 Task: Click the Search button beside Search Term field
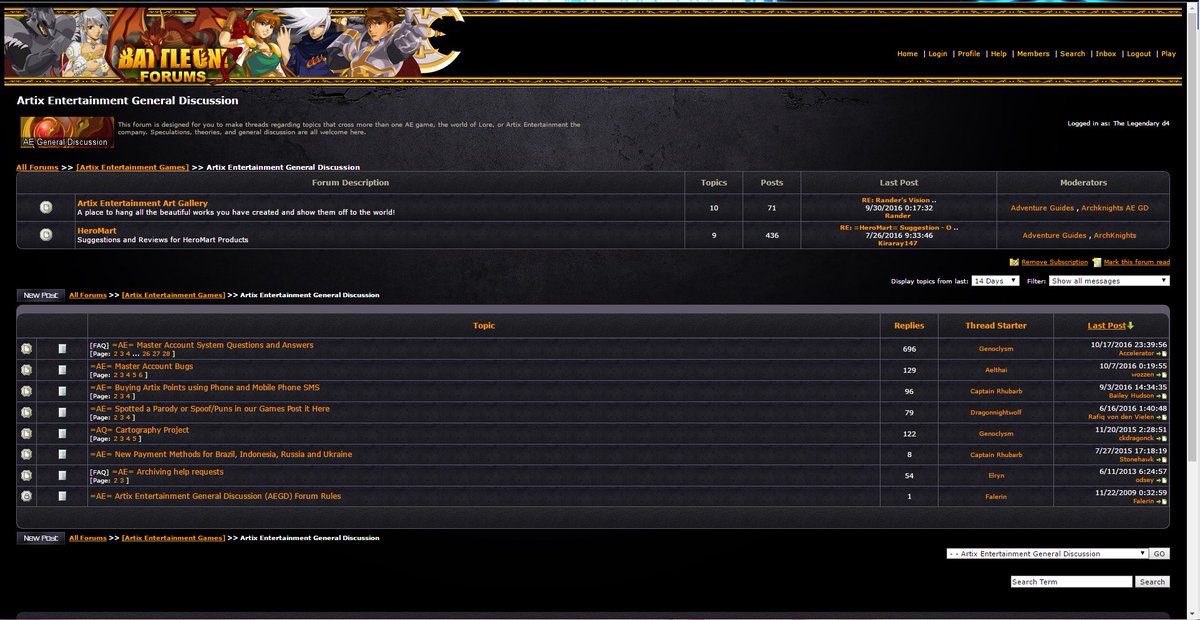pyautogui.click(x=1153, y=581)
